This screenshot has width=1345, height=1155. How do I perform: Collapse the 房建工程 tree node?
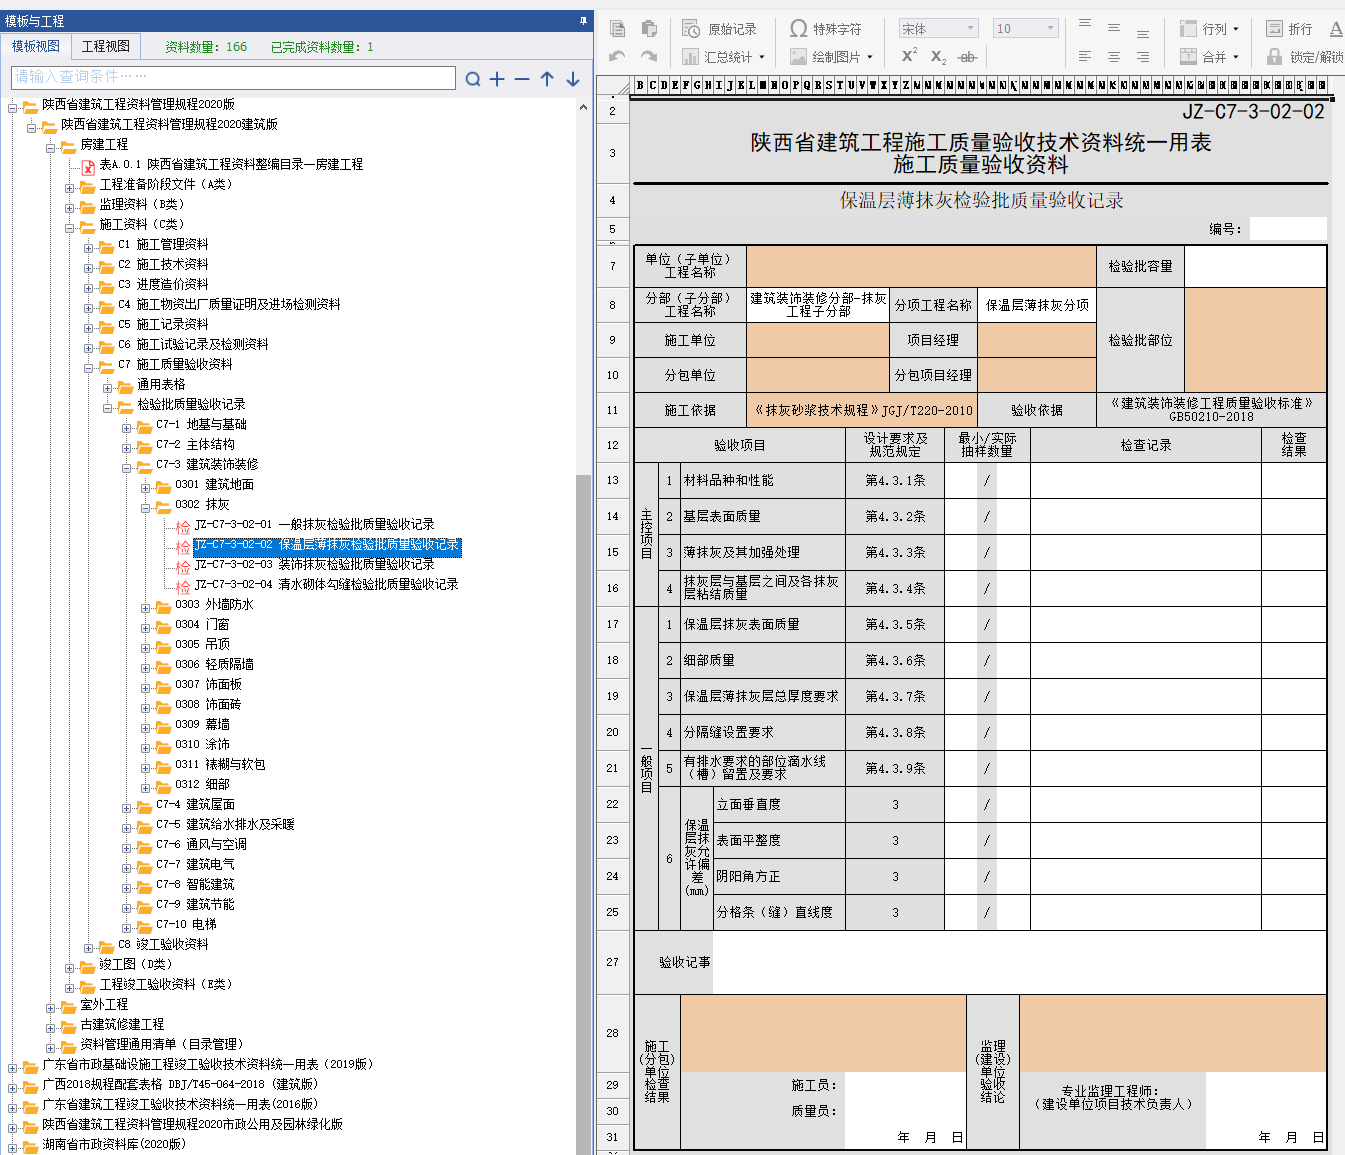[51, 147]
